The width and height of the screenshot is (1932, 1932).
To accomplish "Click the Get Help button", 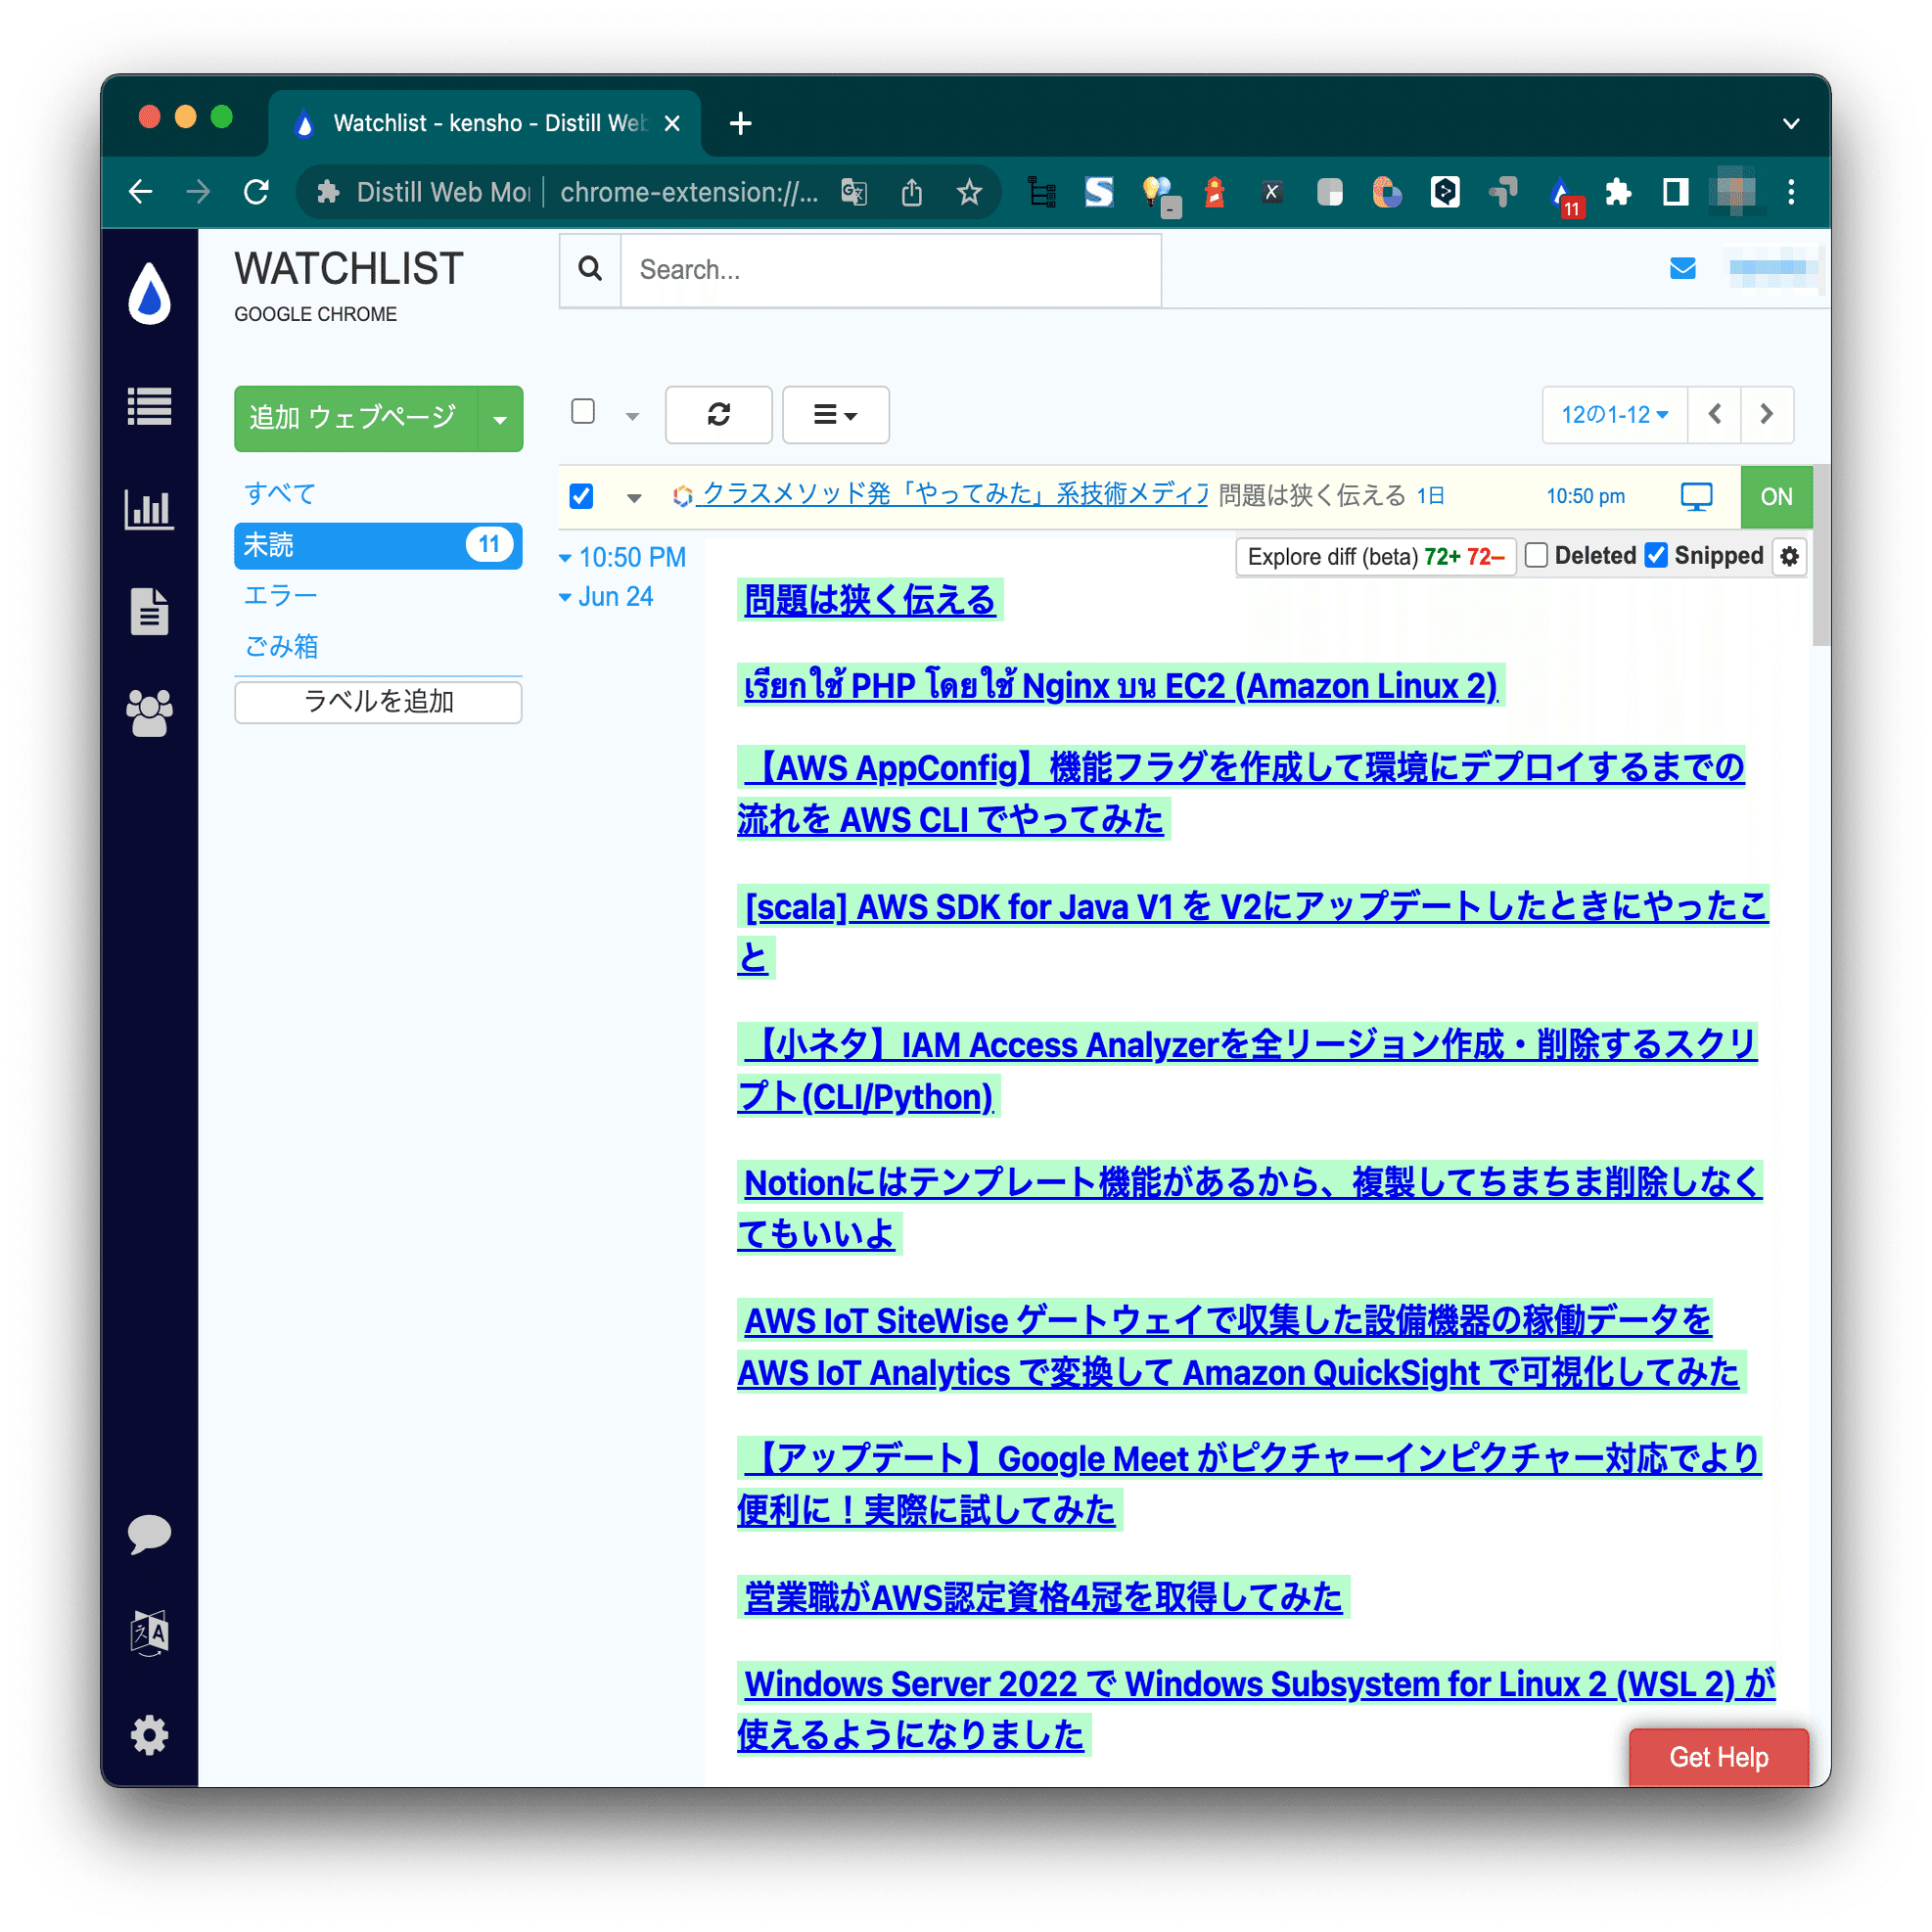I will coord(1718,1756).
